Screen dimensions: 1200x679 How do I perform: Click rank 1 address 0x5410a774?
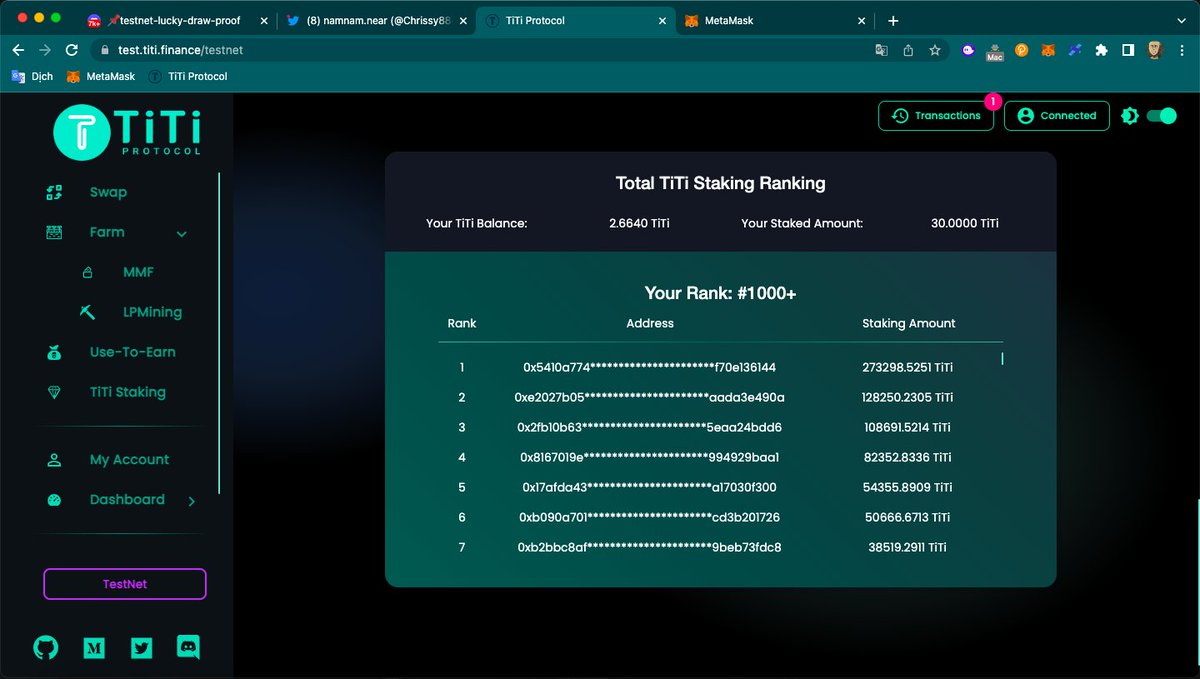tap(649, 367)
